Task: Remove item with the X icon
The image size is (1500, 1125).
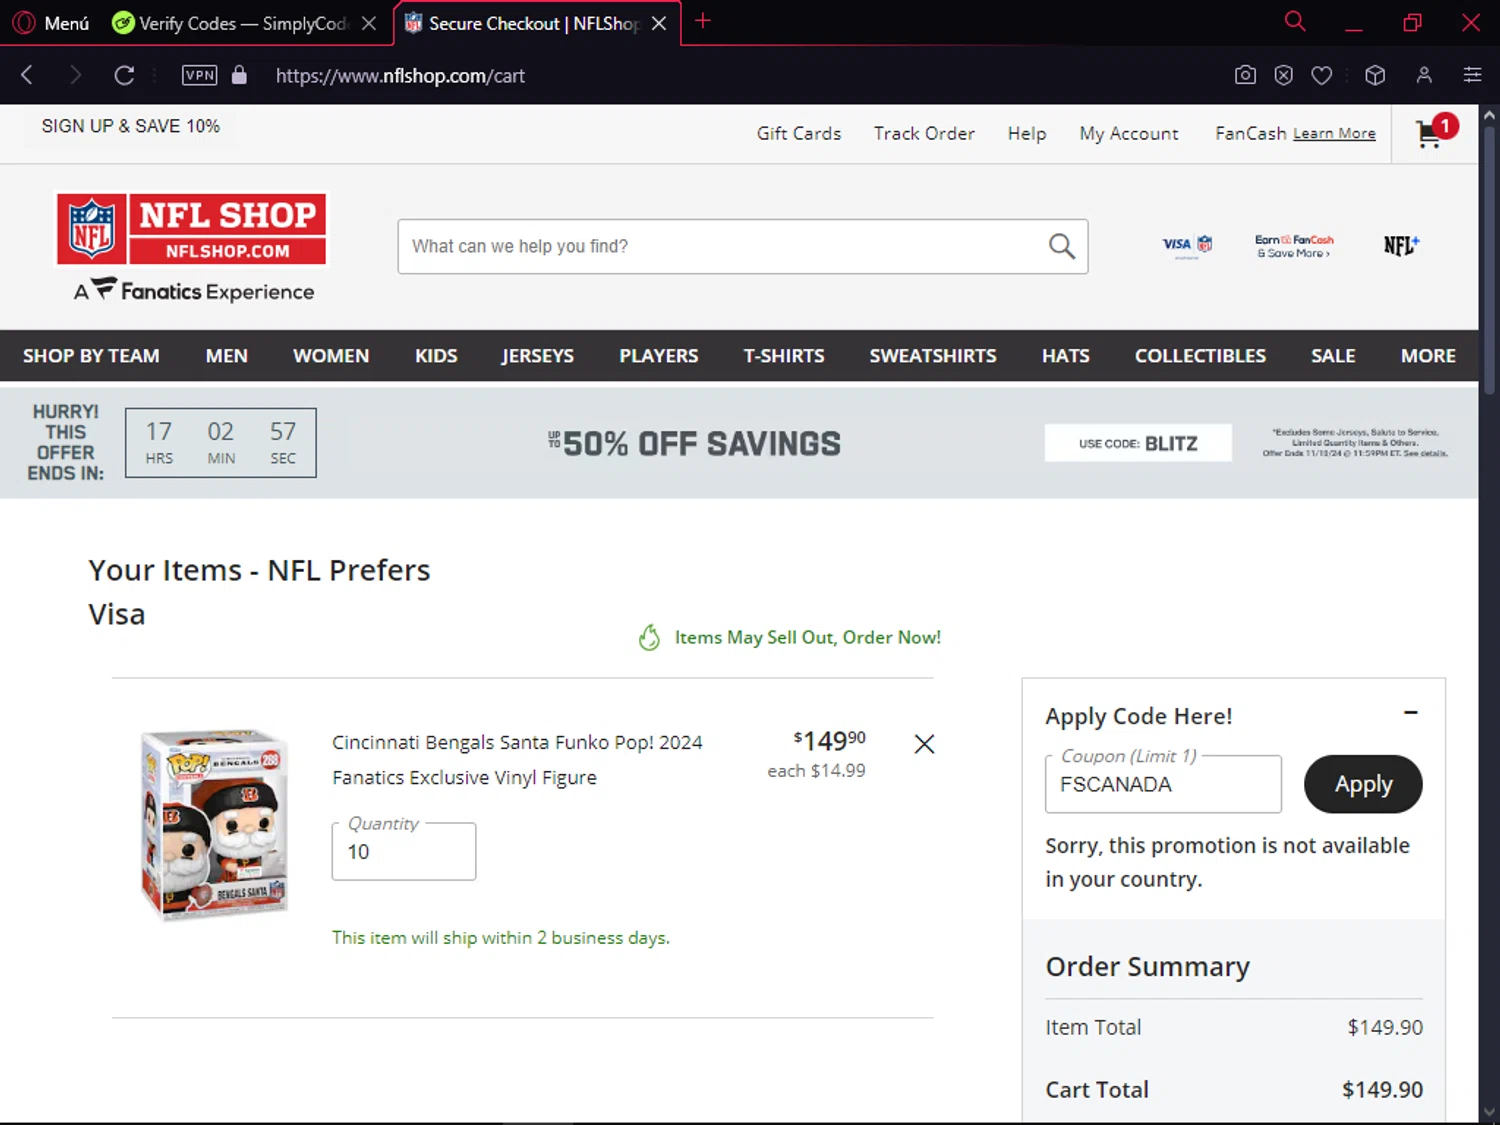Action: click(924, 744)
